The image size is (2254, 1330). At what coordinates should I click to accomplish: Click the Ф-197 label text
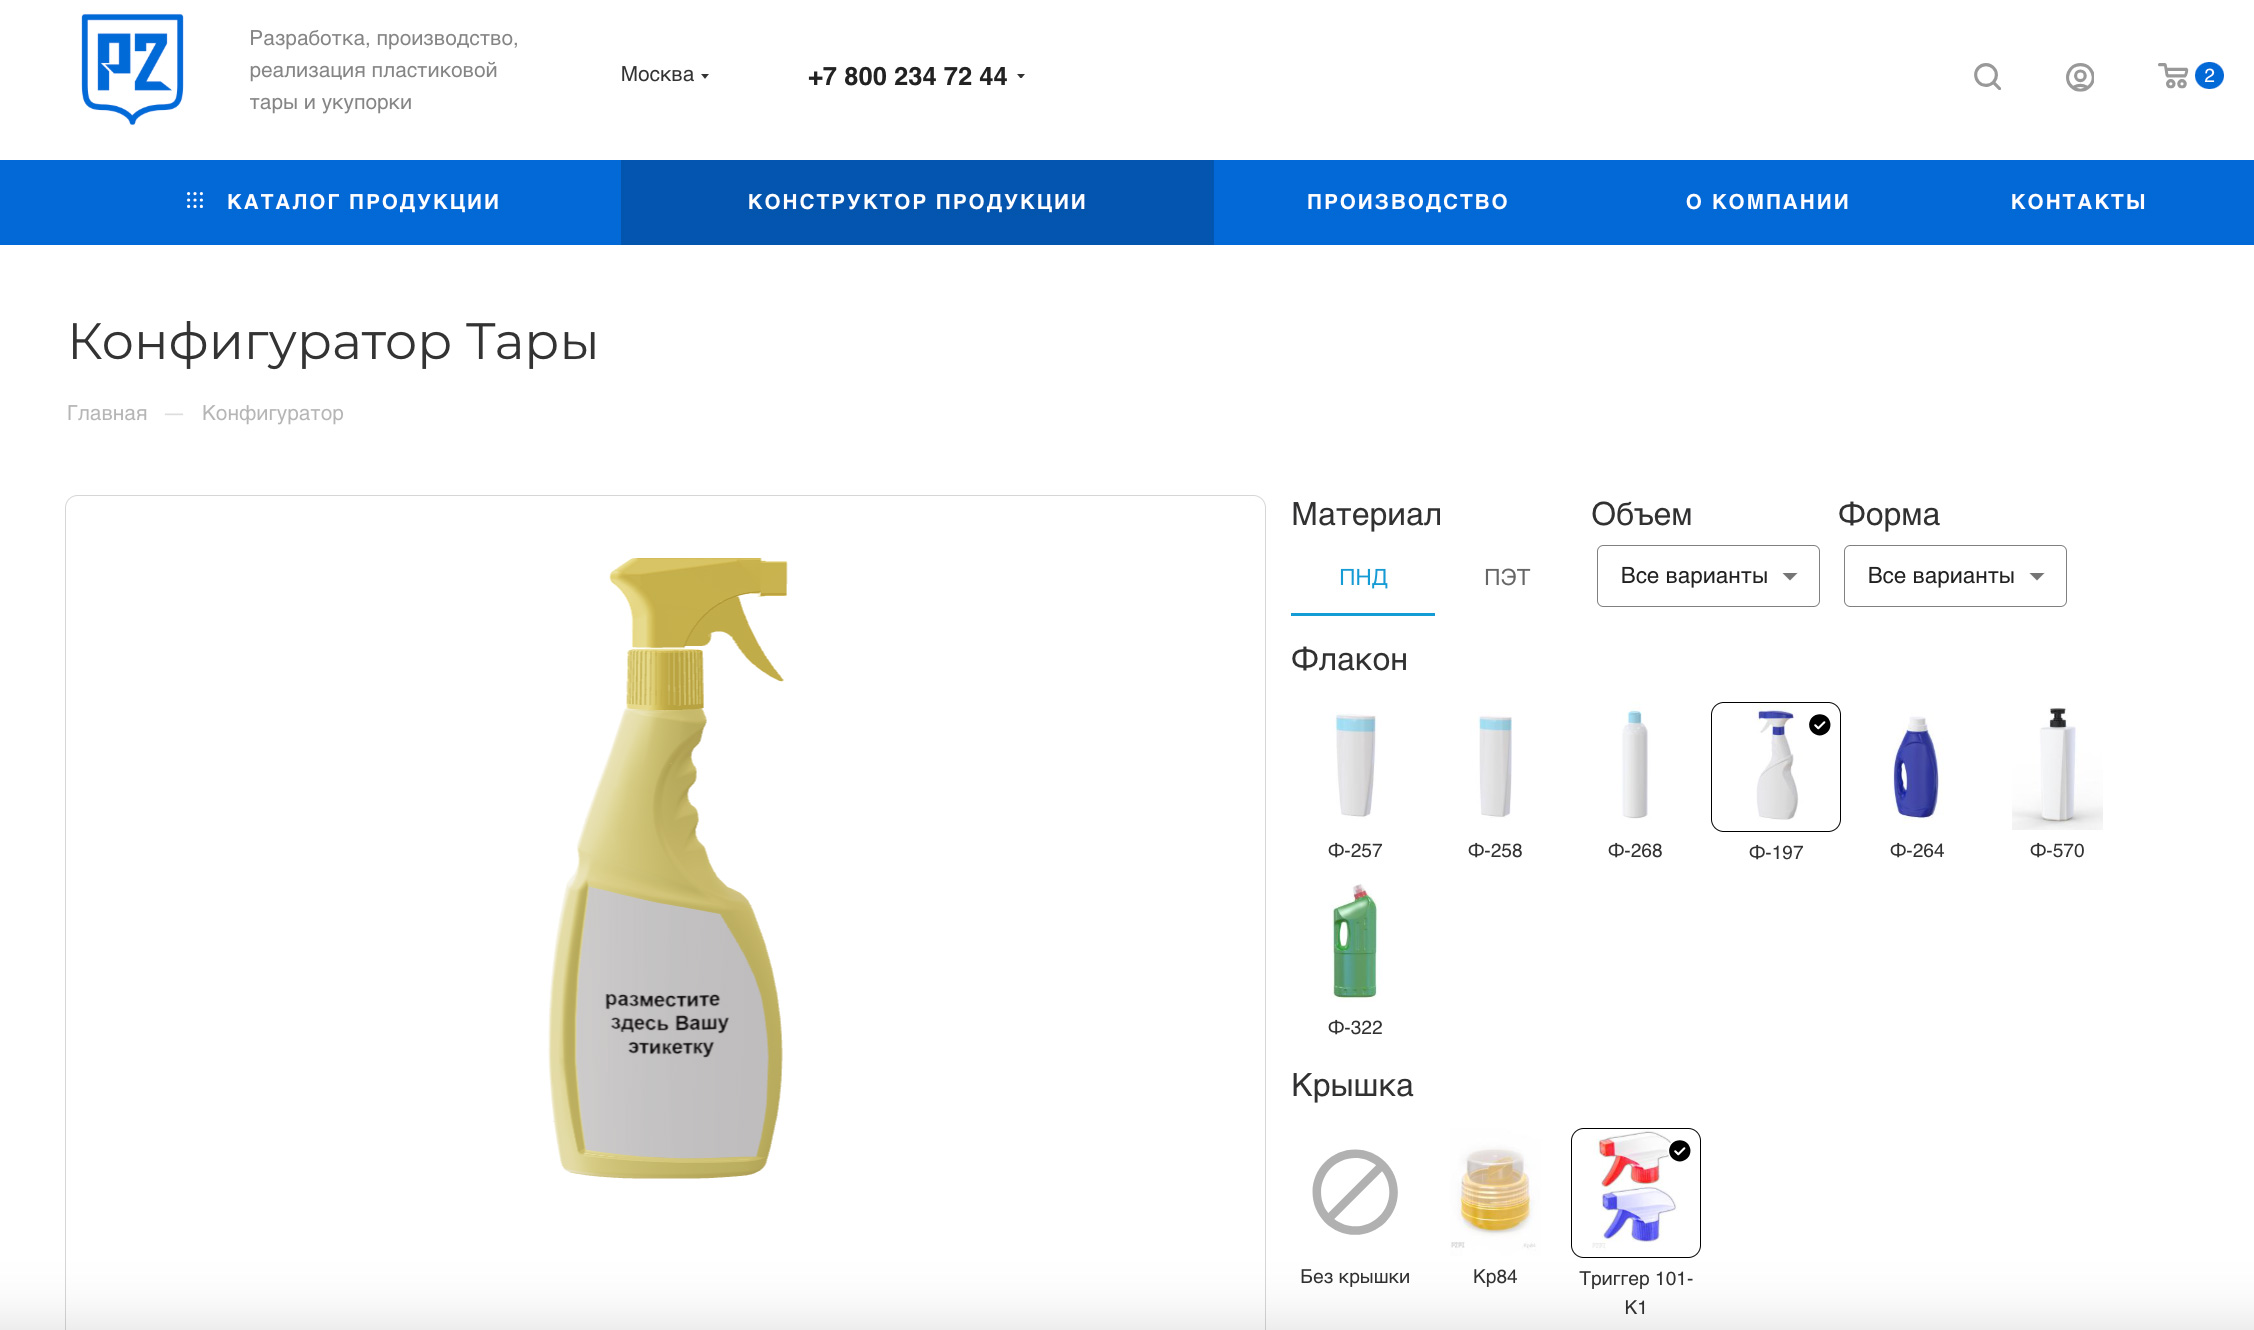(x=1776, y=852)
